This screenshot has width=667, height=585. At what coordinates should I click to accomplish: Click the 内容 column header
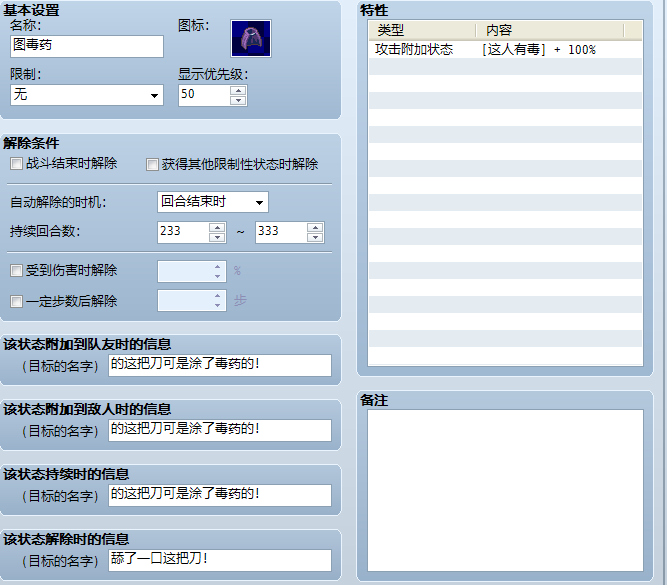pos(550,30)
